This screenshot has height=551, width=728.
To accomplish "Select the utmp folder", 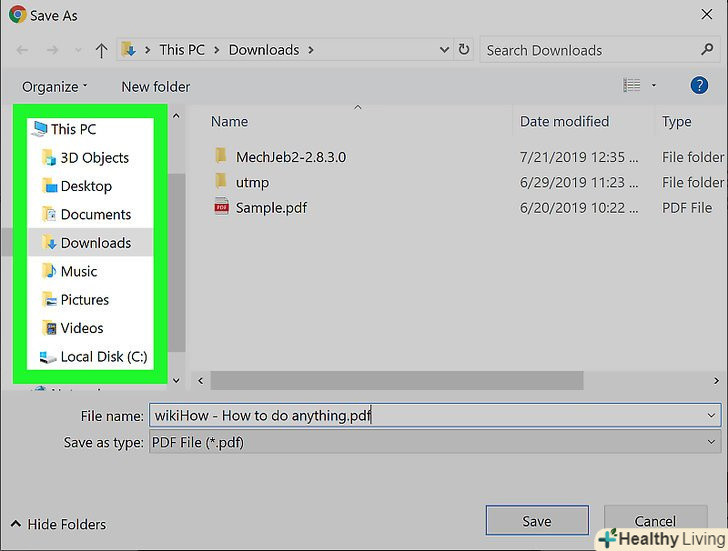I will pyautogui.click(x=252, y=182).
